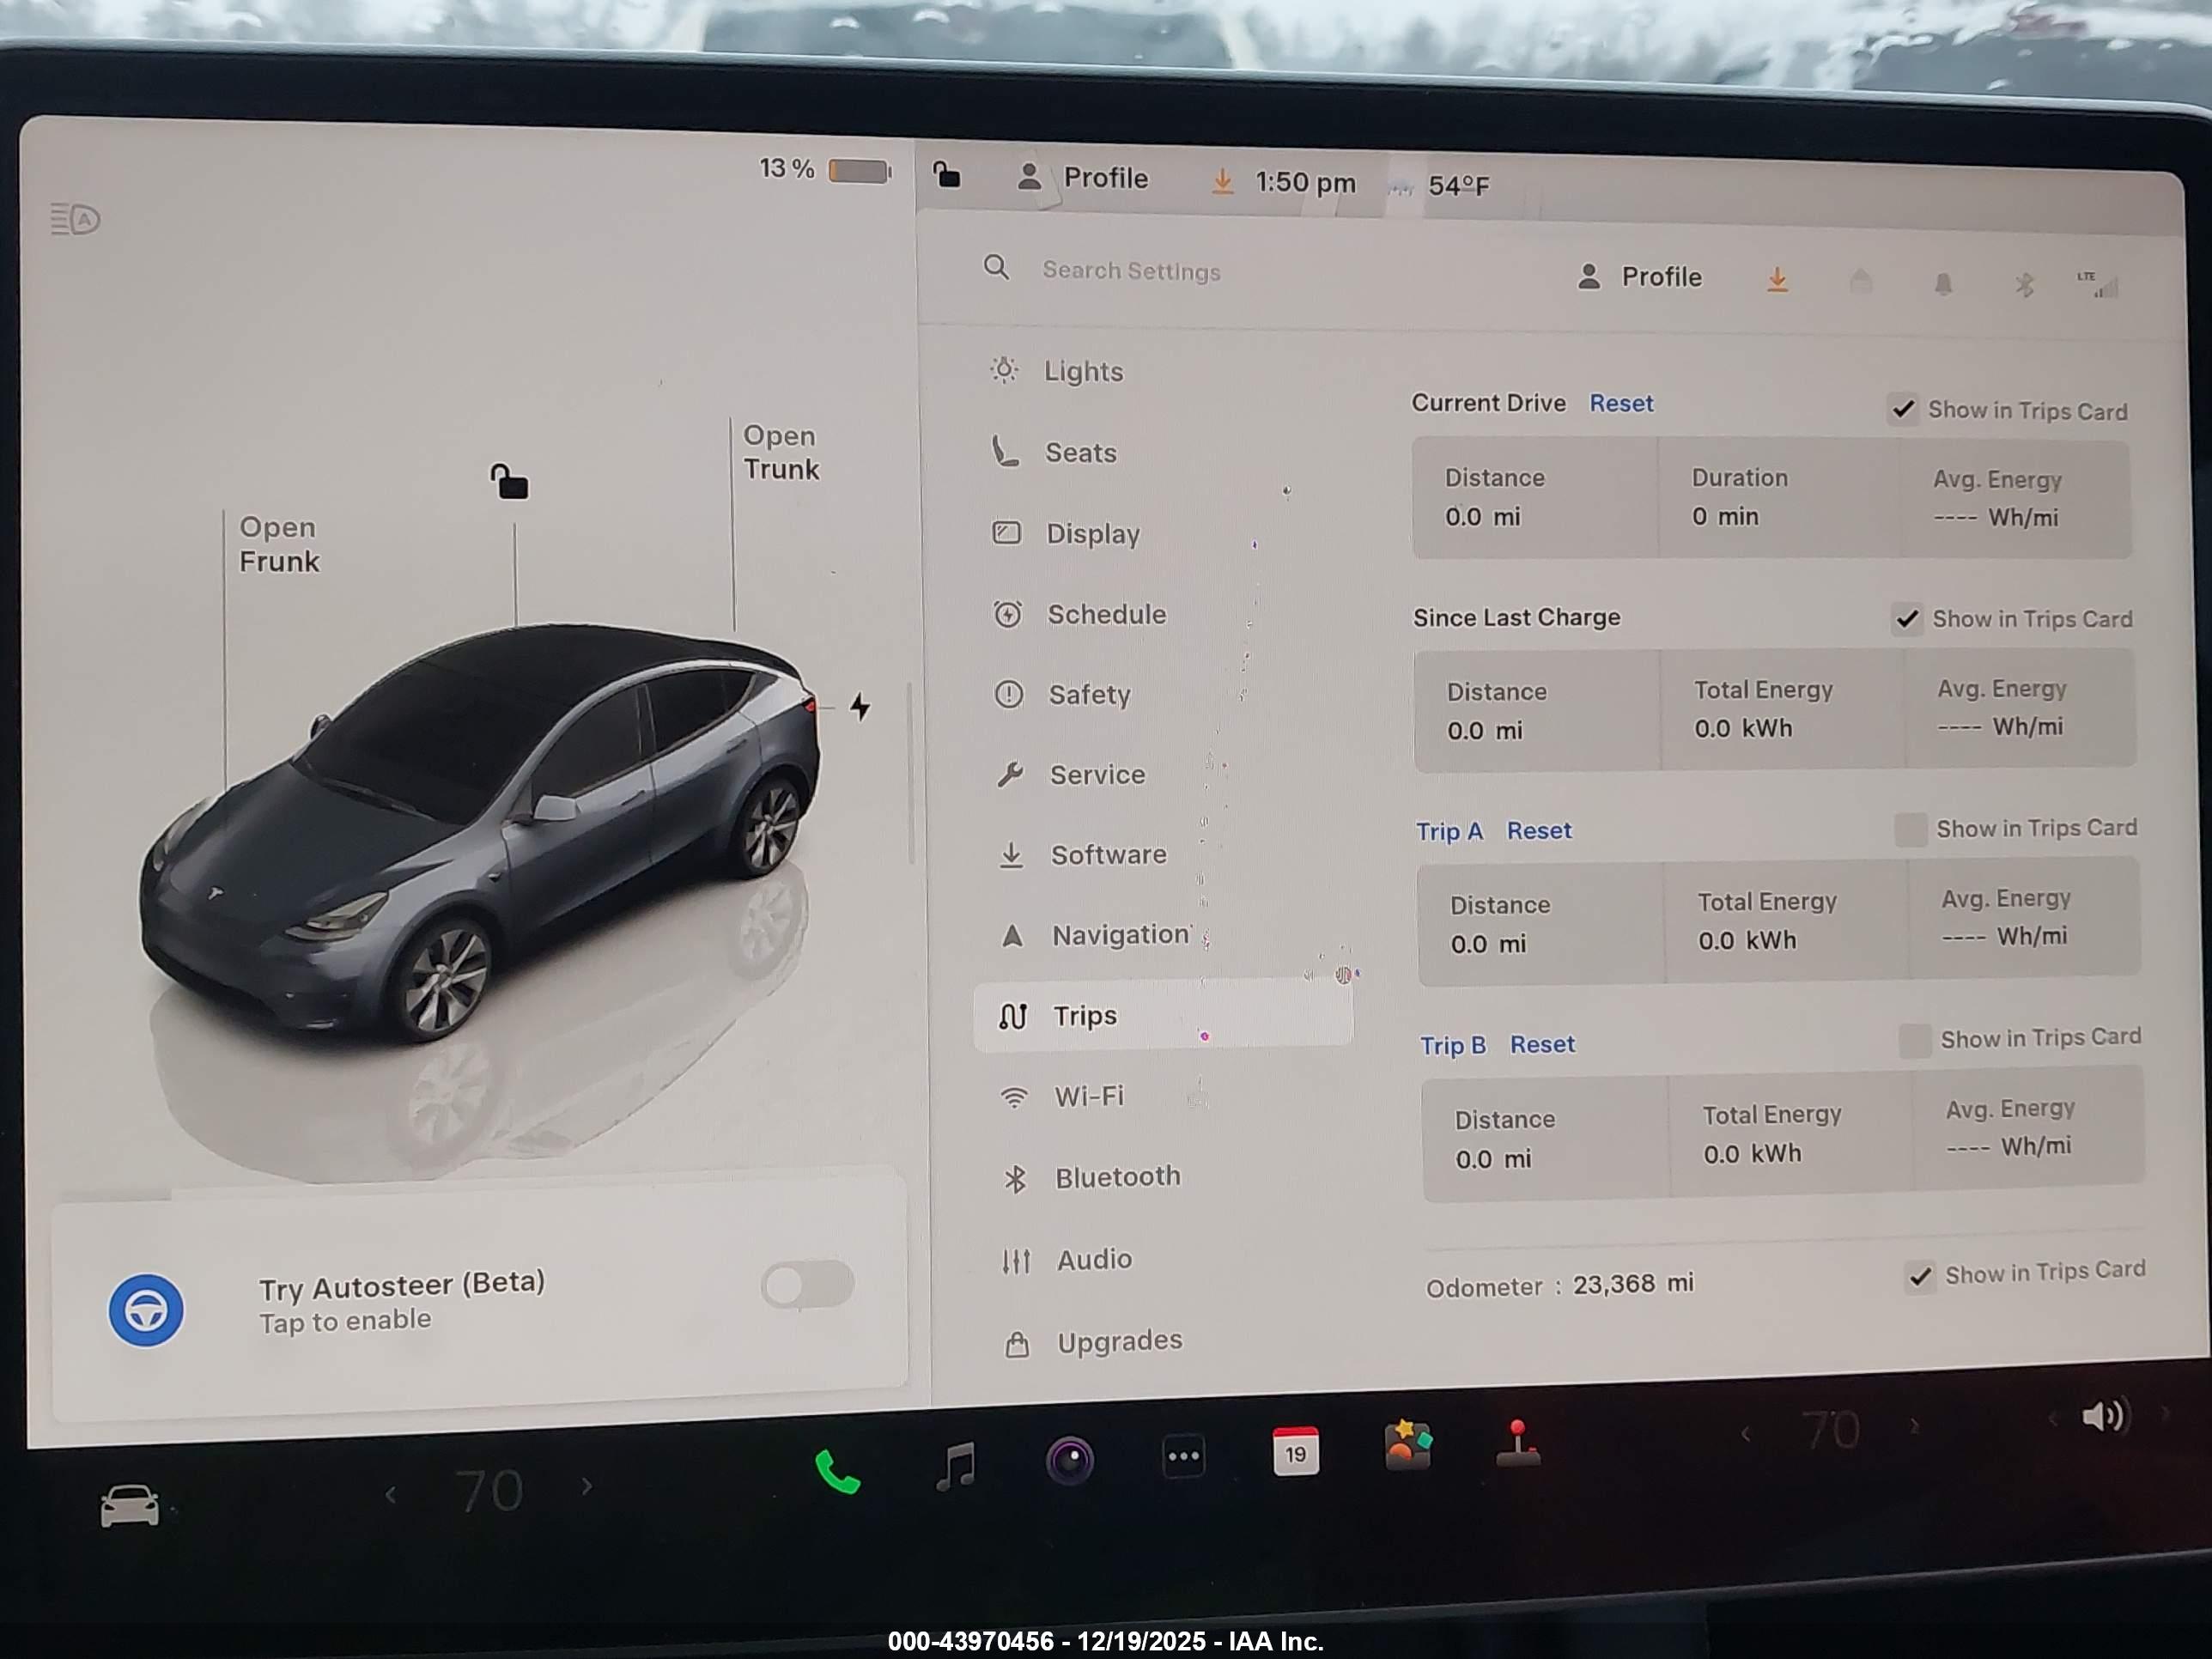Screen dimensions: 2212x1659
Task: Decrease passenger temperature with left arrow
Action: point(1746,1434)
